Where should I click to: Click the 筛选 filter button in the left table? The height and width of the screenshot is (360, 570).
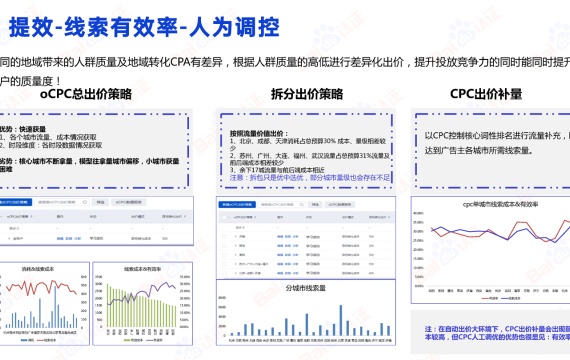(x=100, y=202)
